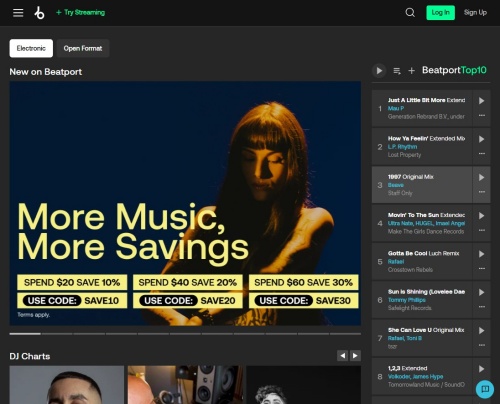Switch to the Open Format tab
500x404 pixels.
pyautogui.click(x=83, y=48)
